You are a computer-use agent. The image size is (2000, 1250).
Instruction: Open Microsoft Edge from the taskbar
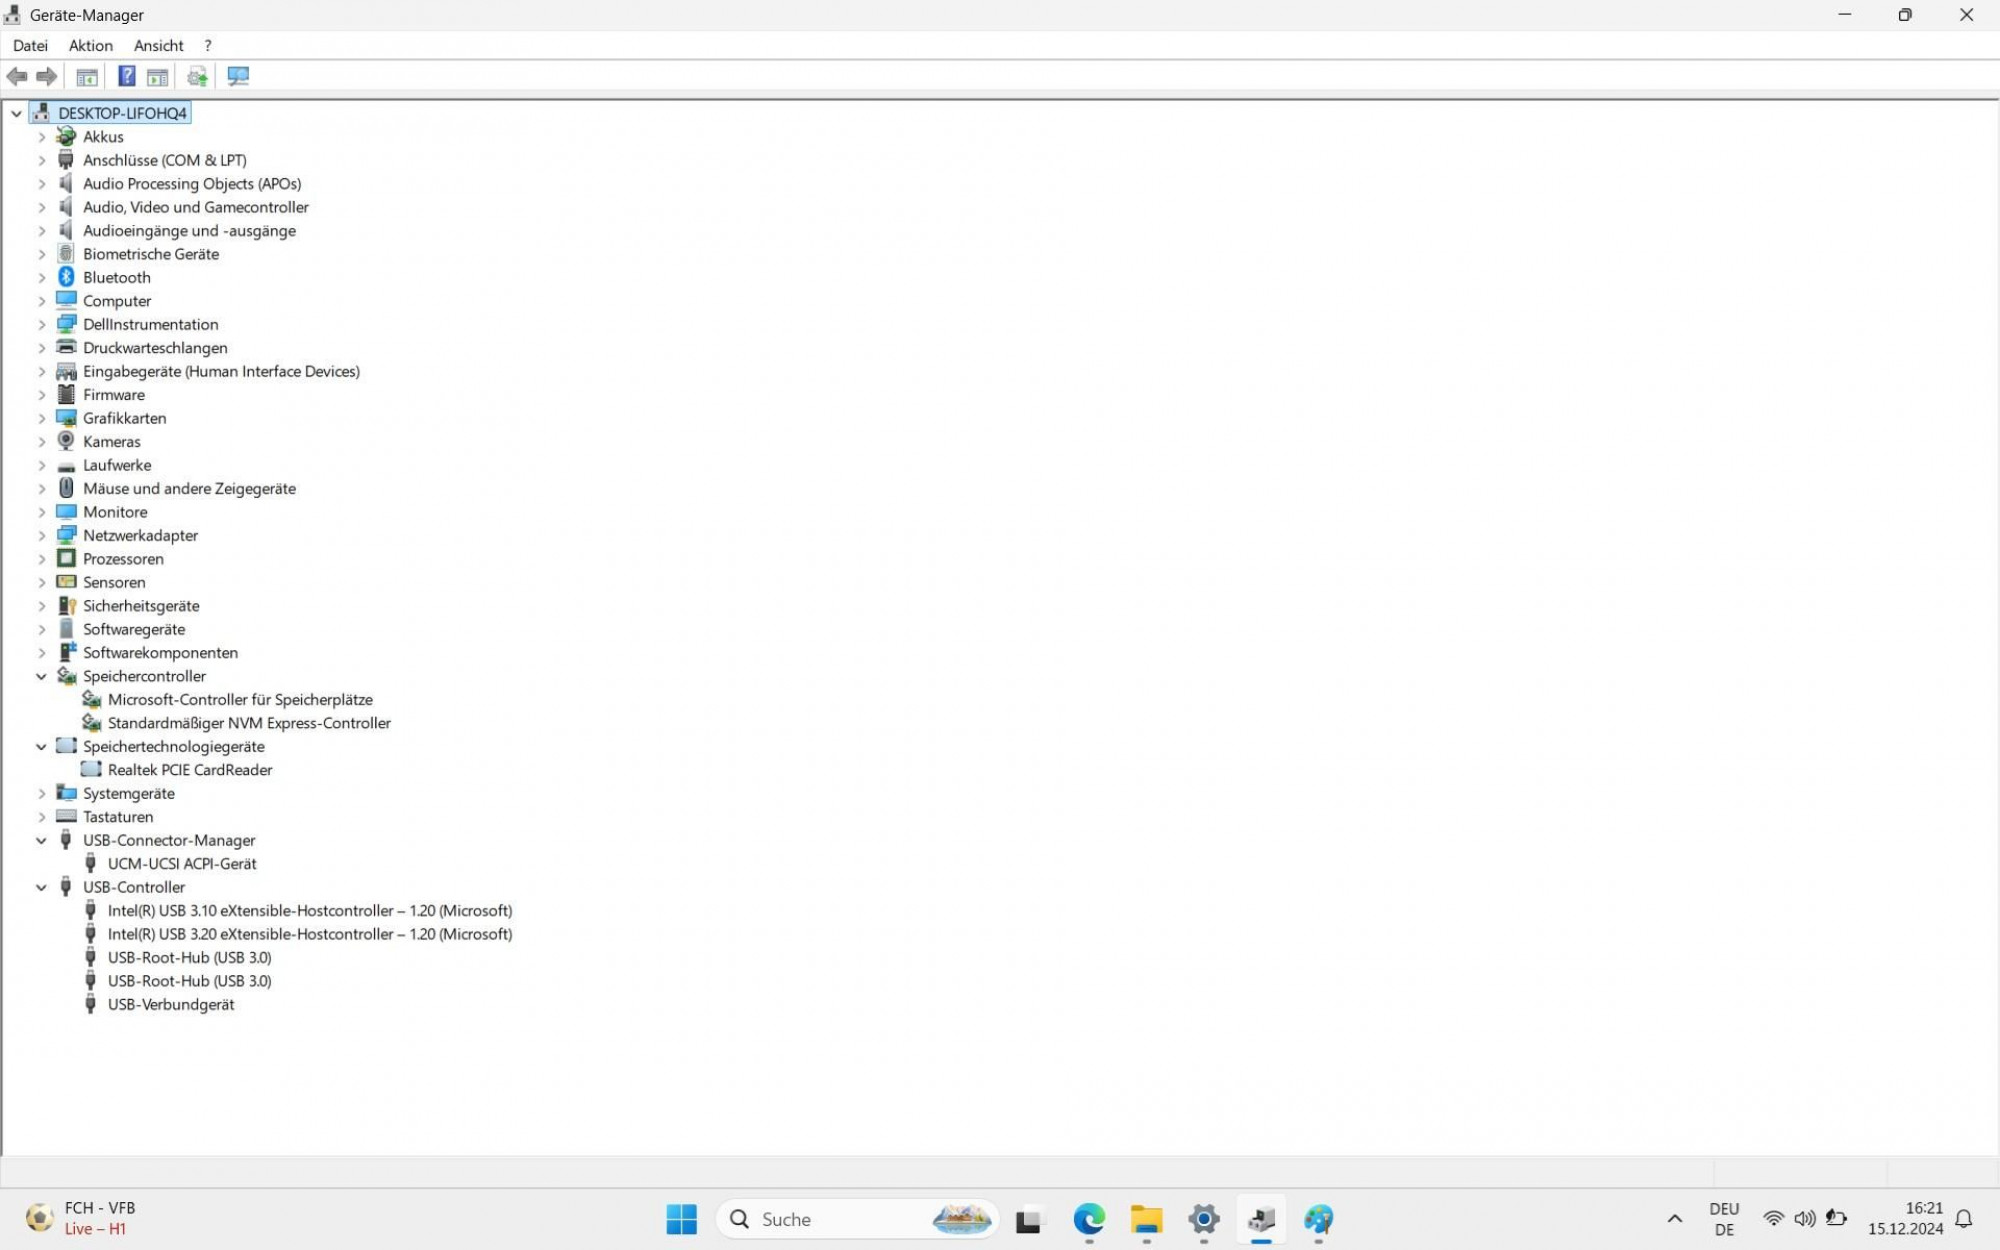coord(1089,1219)
